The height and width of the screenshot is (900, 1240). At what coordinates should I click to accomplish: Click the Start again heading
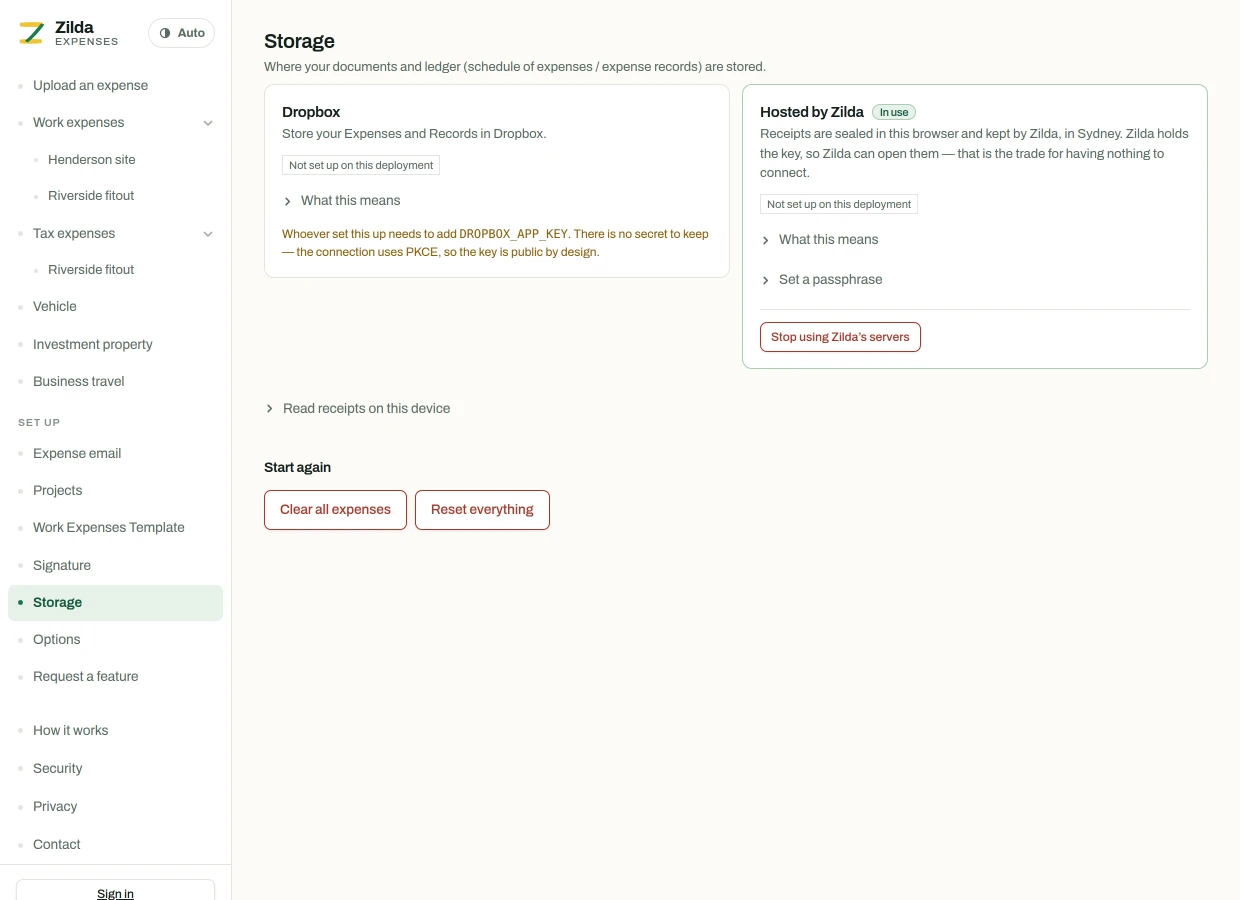[297, 467]
